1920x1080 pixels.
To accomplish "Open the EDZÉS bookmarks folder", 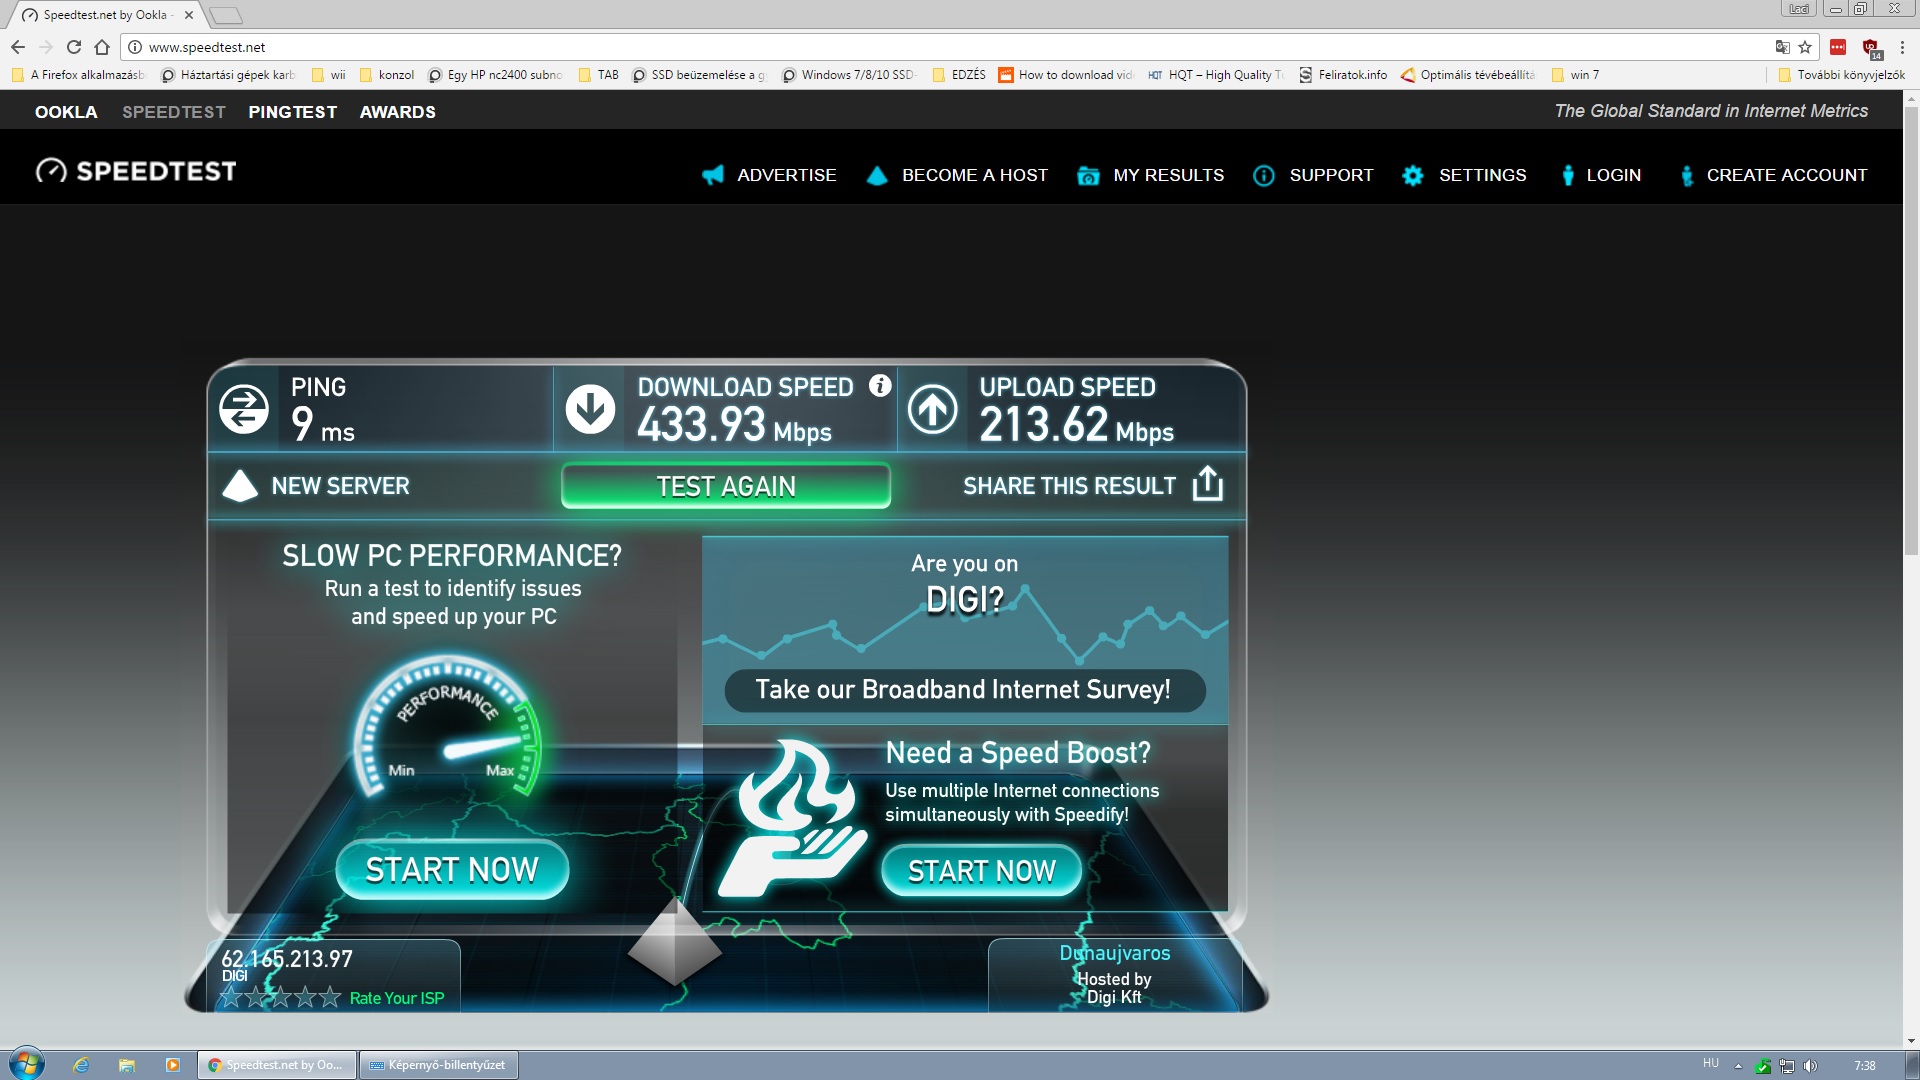I will 958,75.
